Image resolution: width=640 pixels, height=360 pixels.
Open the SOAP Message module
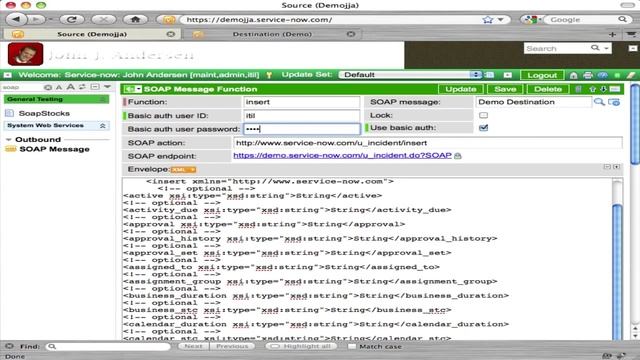point(54,149)
